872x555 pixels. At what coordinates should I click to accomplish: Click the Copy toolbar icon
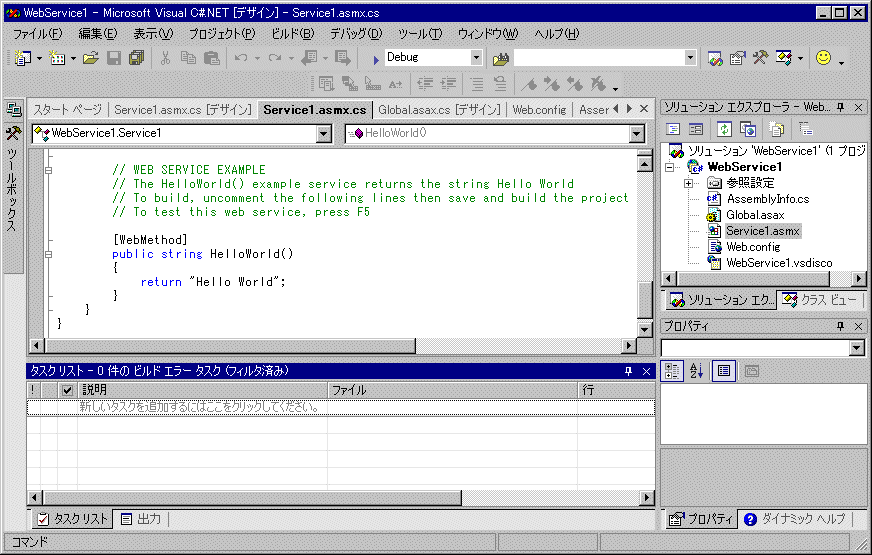(x=189, y=57)
